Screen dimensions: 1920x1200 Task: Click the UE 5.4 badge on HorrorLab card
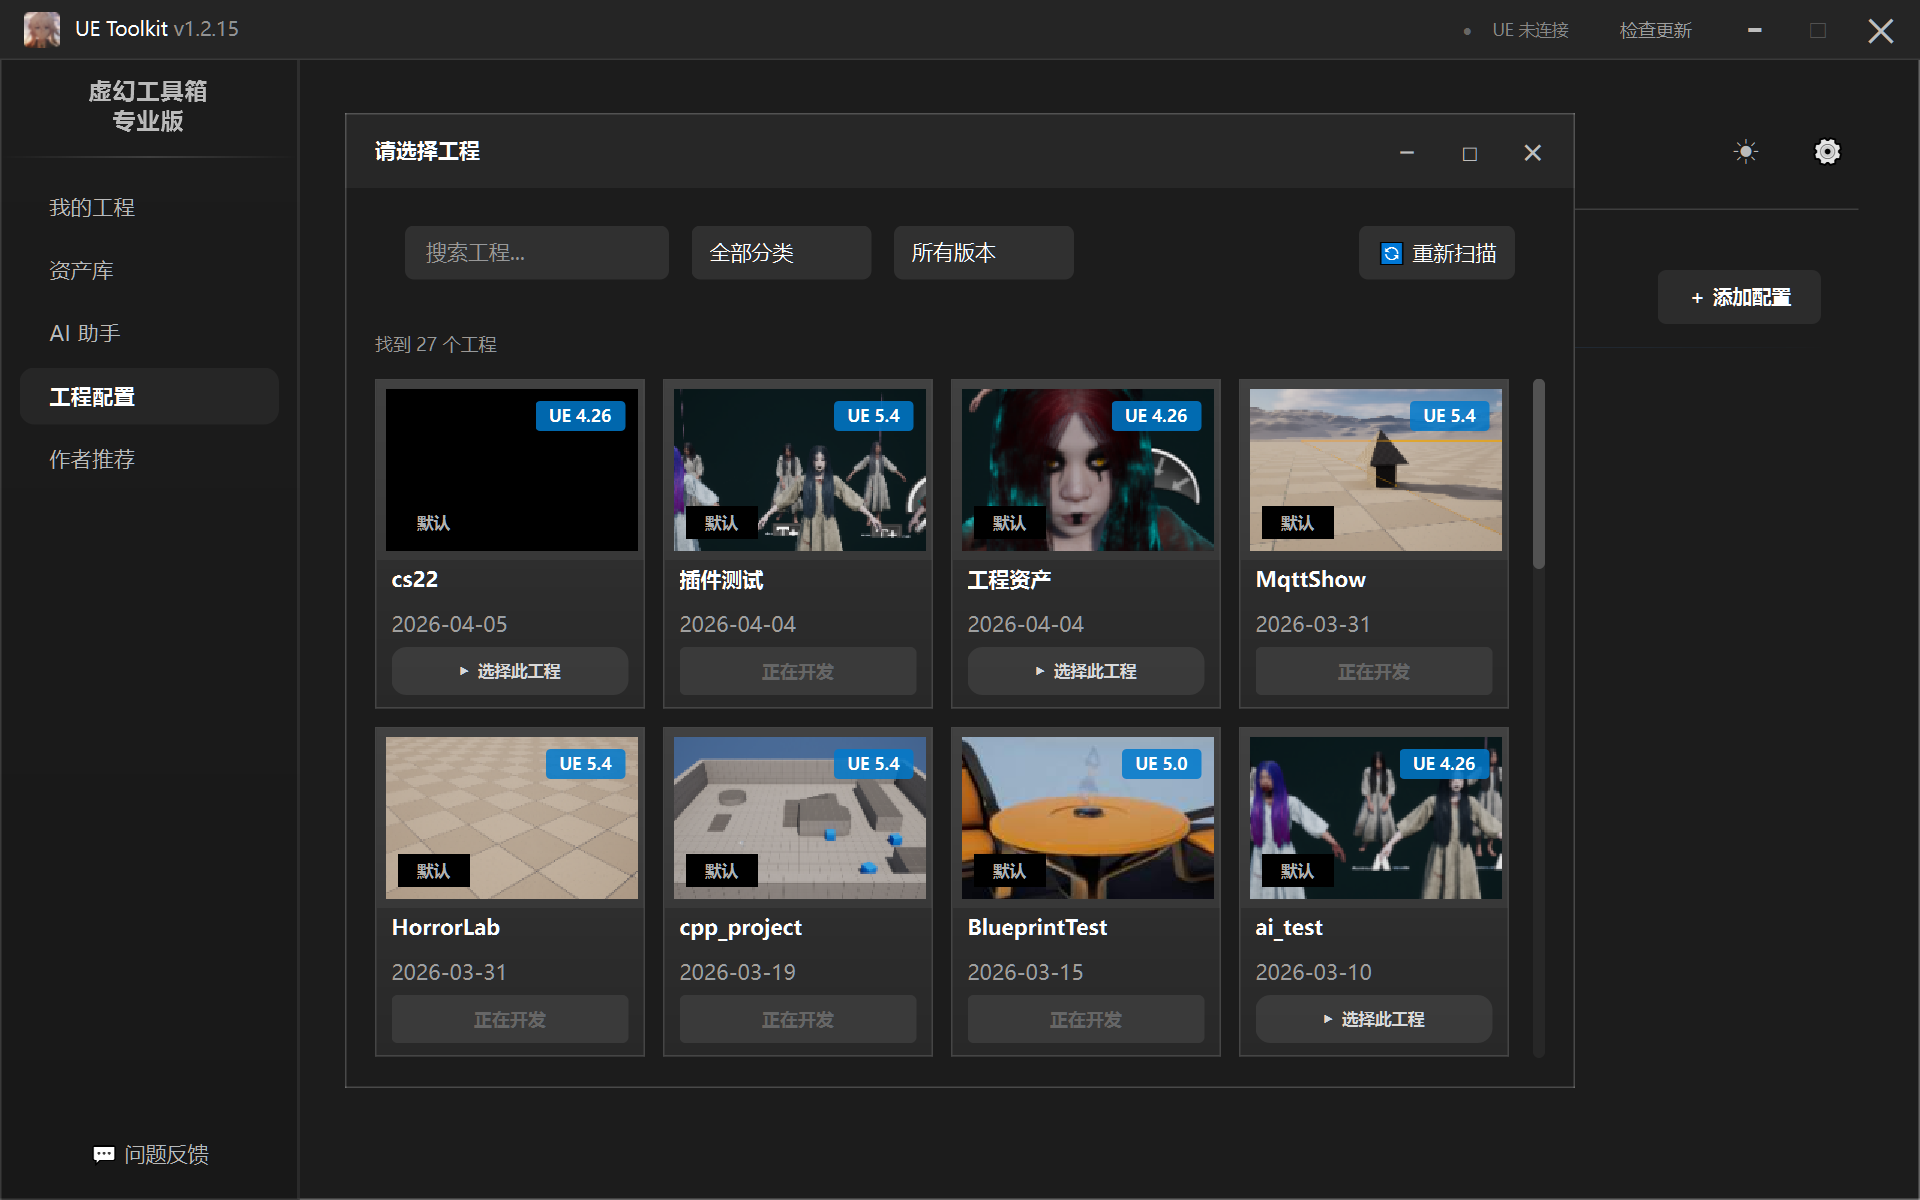[x=585, y=764]
